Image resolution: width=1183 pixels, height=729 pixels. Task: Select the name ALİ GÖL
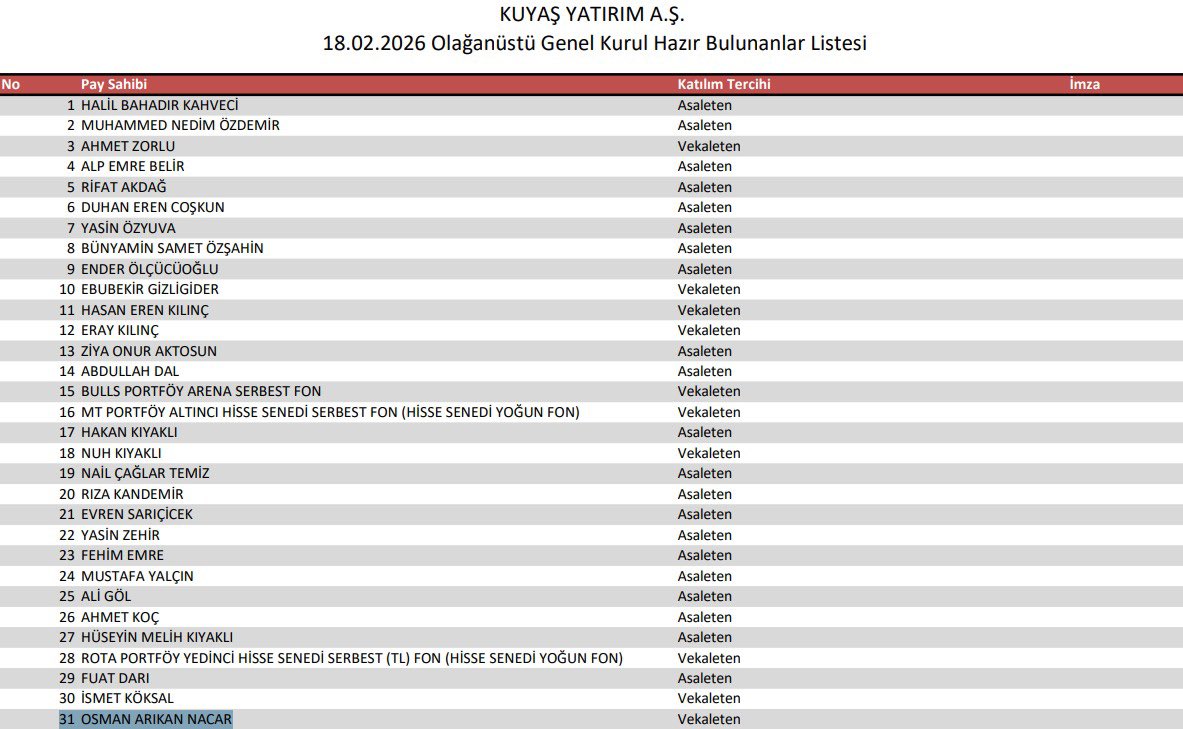(106, 596)
